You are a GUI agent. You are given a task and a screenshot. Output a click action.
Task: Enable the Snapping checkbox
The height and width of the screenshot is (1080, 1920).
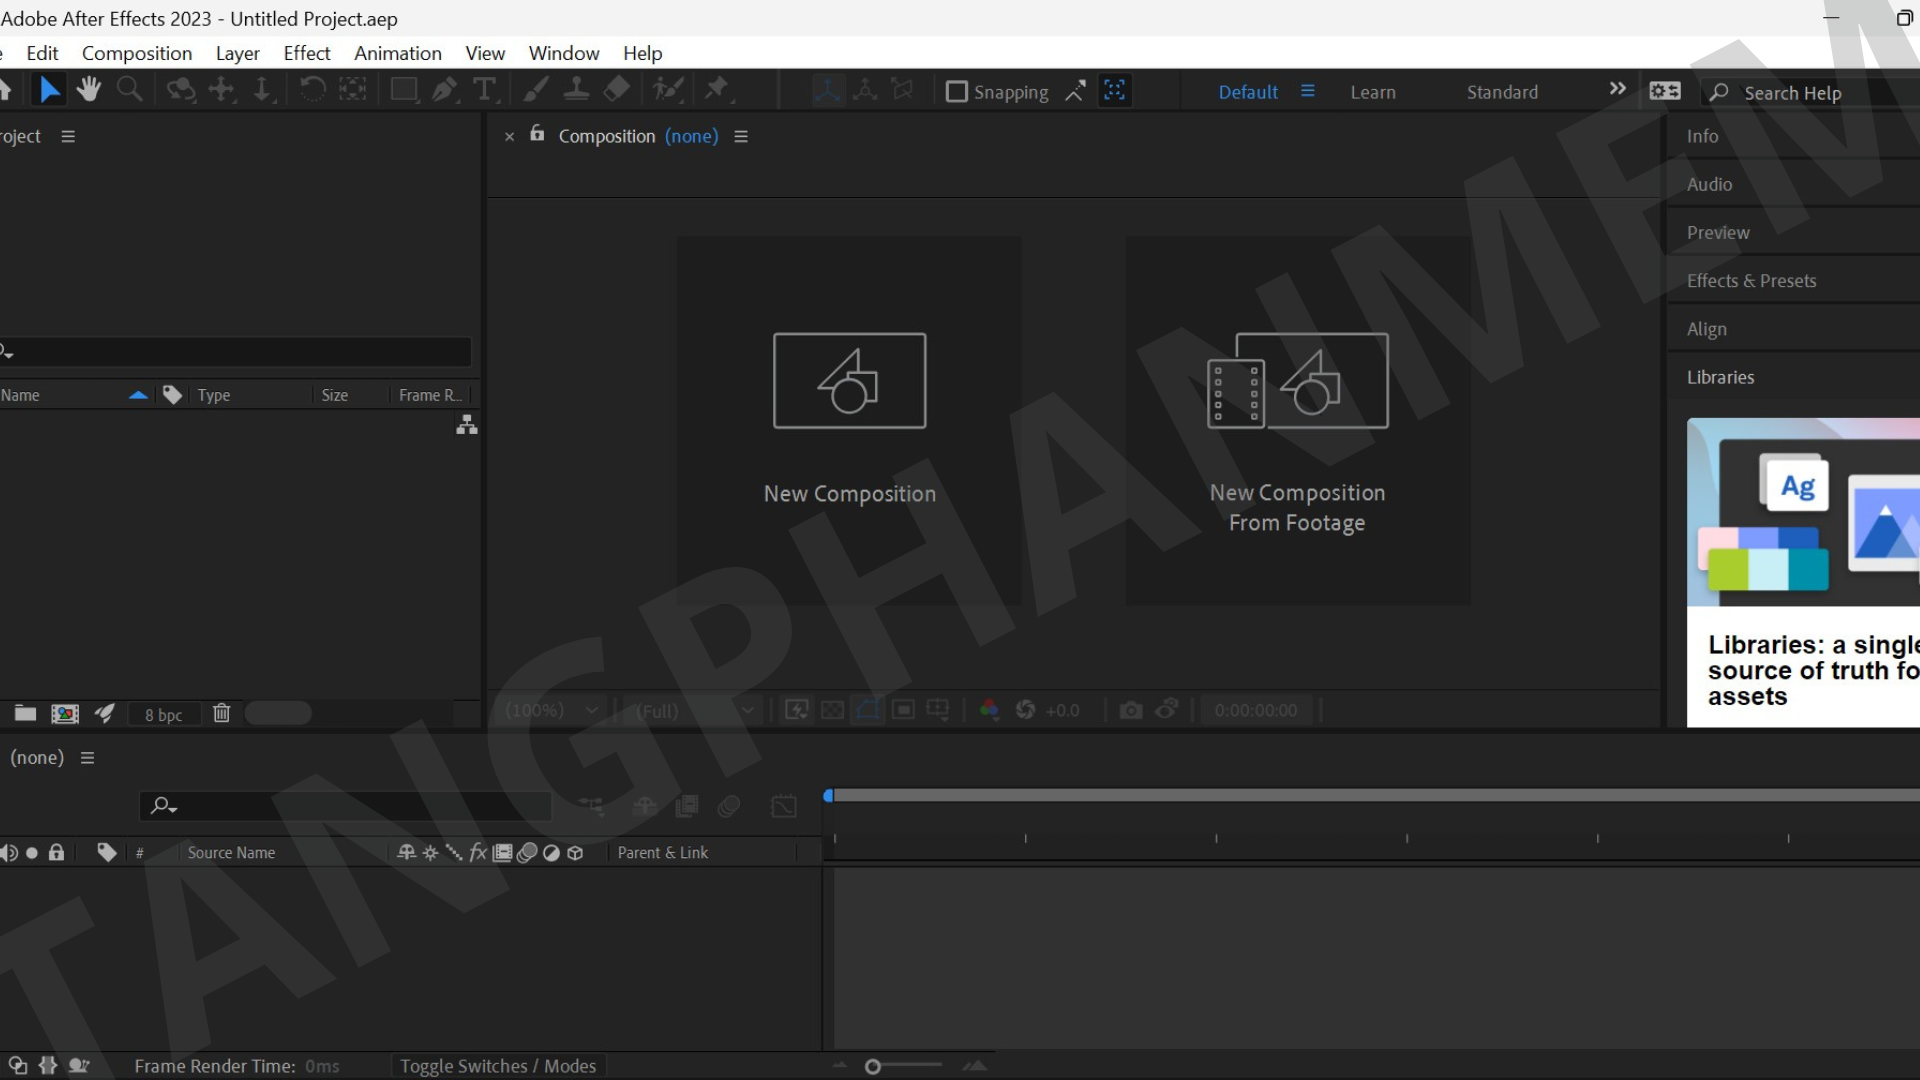(957, 91)
